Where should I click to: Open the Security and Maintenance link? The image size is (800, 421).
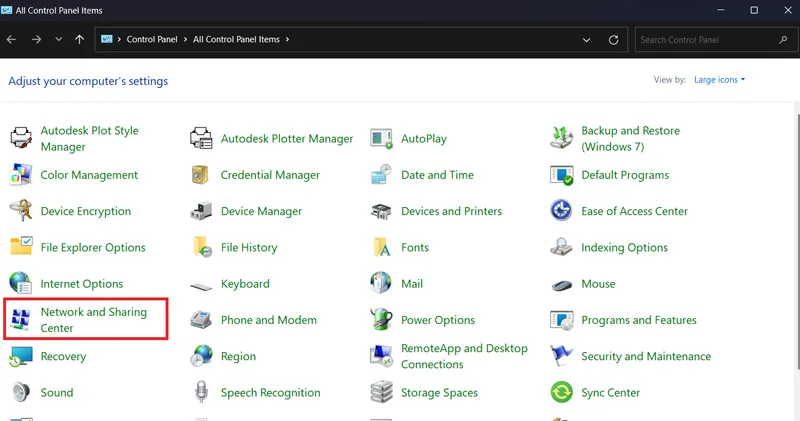[x=646, y=356]
